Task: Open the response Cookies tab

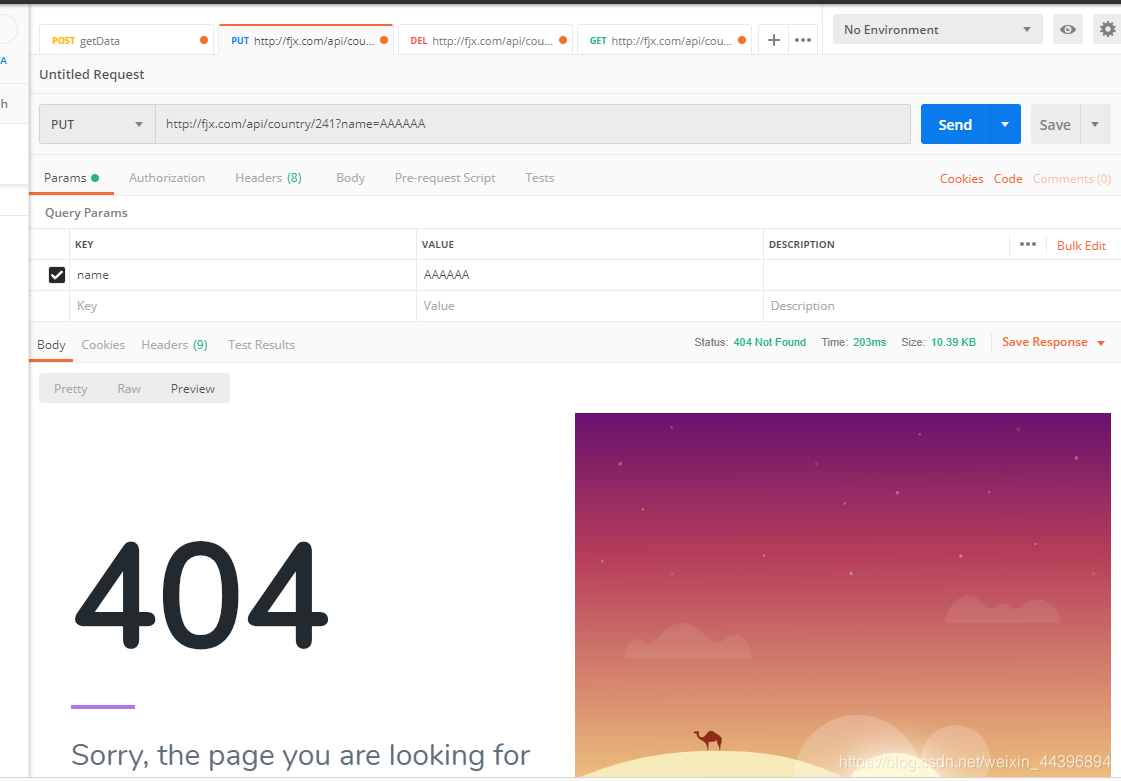Action: pyautogui.click(x=103, y=345)
